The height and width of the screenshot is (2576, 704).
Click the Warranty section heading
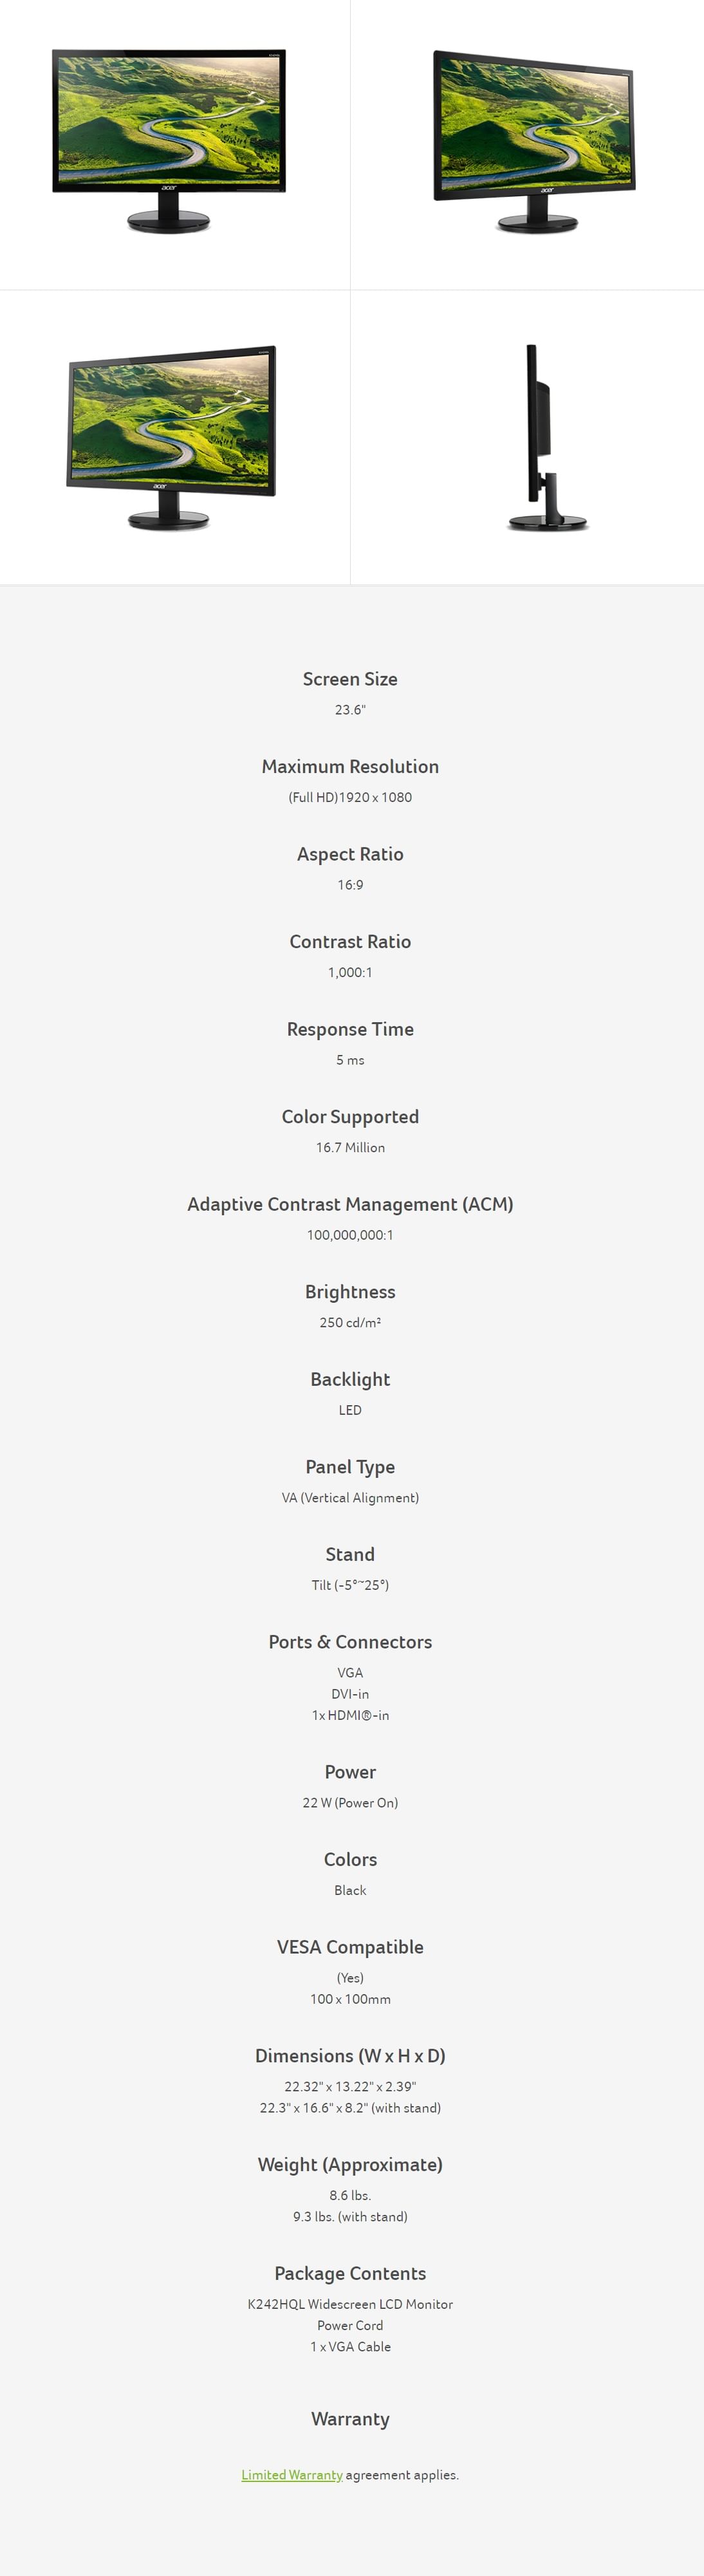coord(350,2418)
